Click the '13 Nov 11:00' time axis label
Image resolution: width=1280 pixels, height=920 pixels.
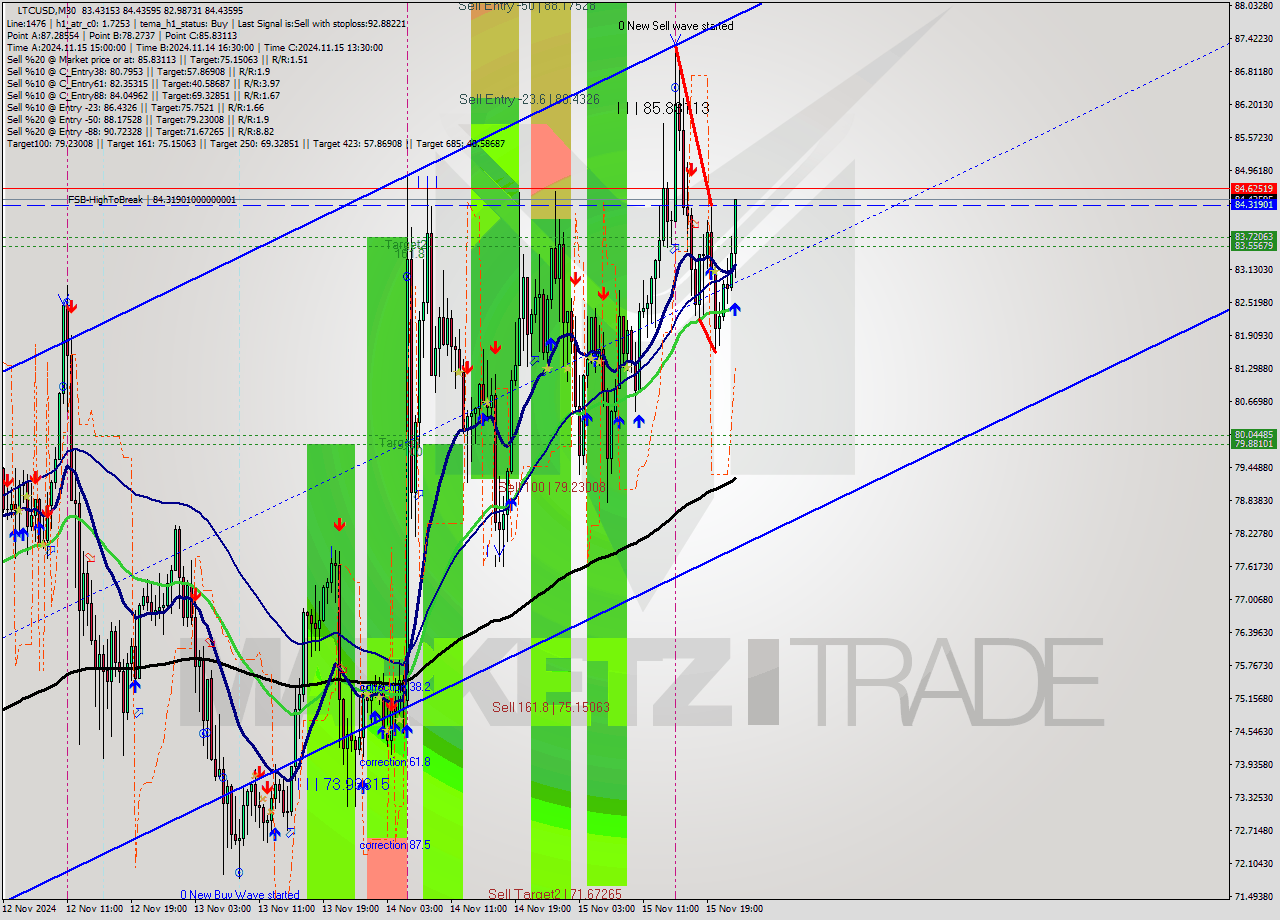287,909
